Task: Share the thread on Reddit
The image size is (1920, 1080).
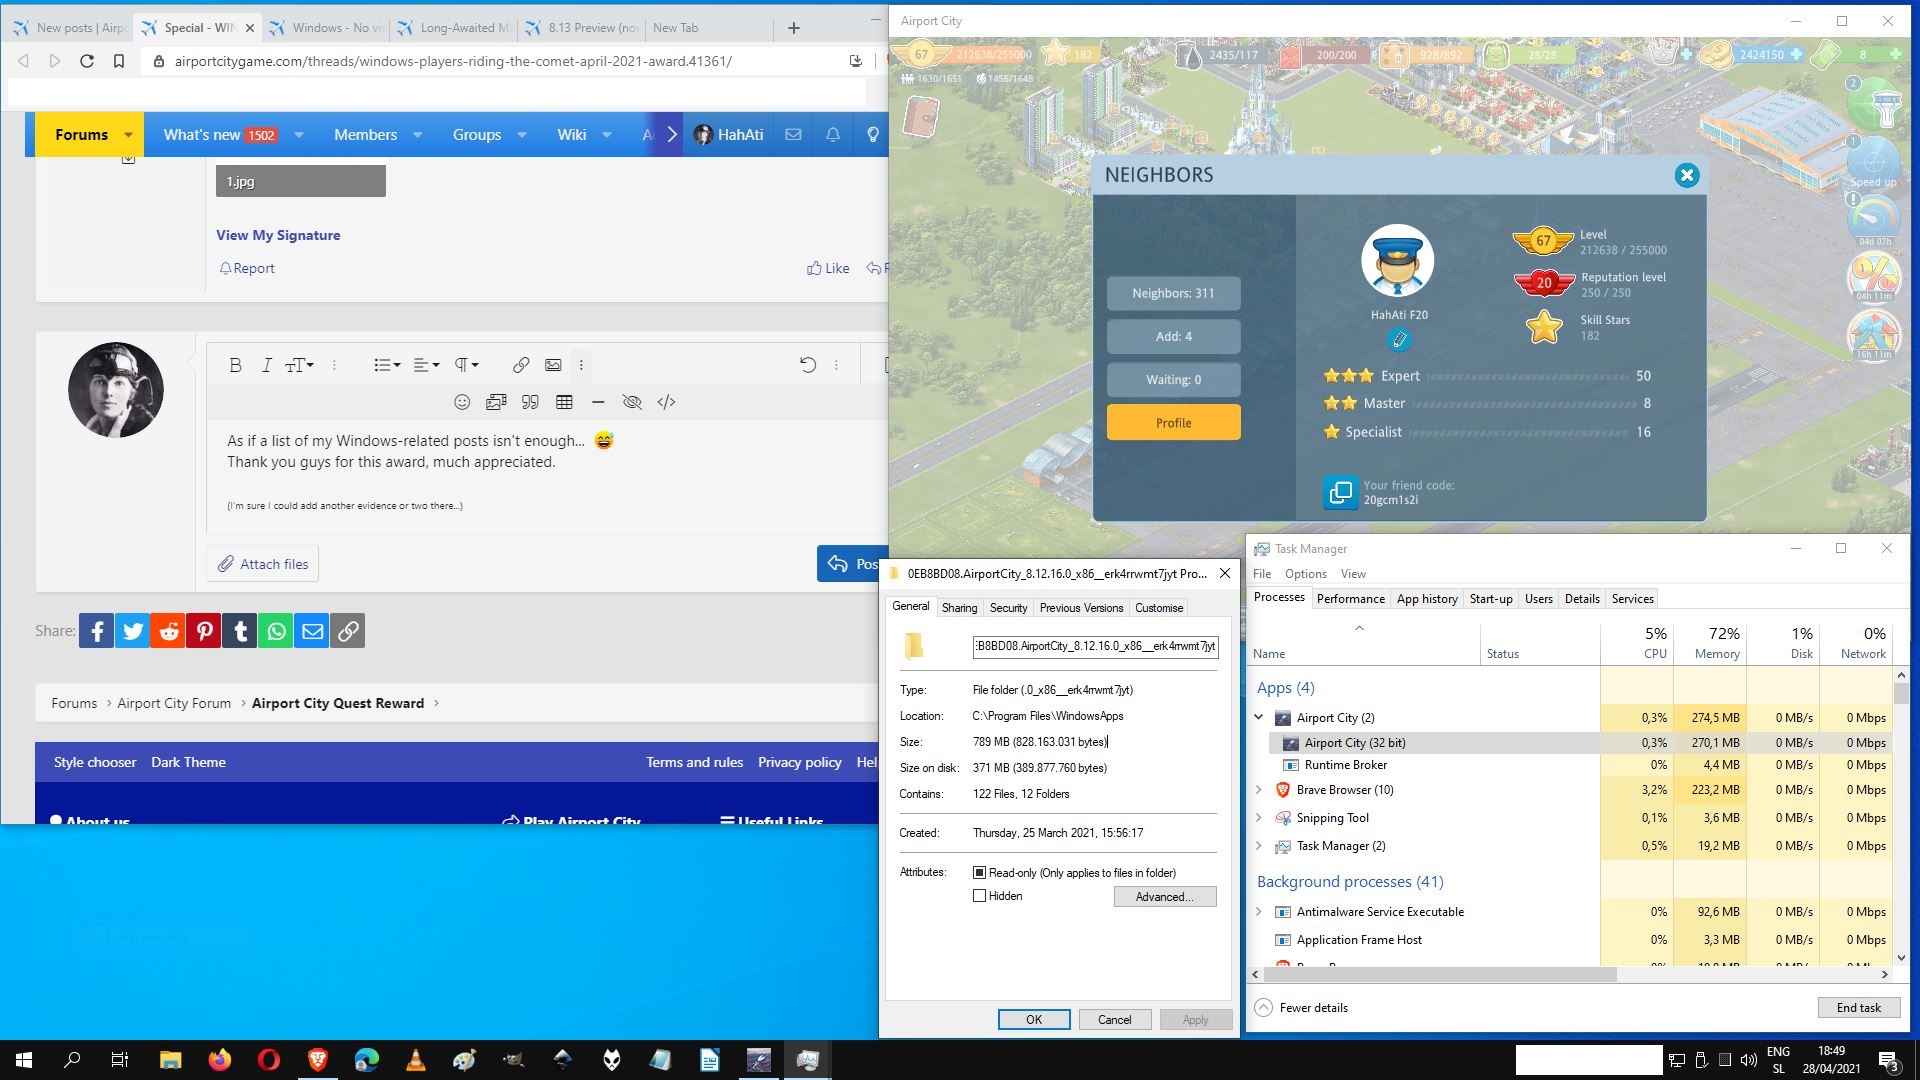Action: [x=169, y=631]
